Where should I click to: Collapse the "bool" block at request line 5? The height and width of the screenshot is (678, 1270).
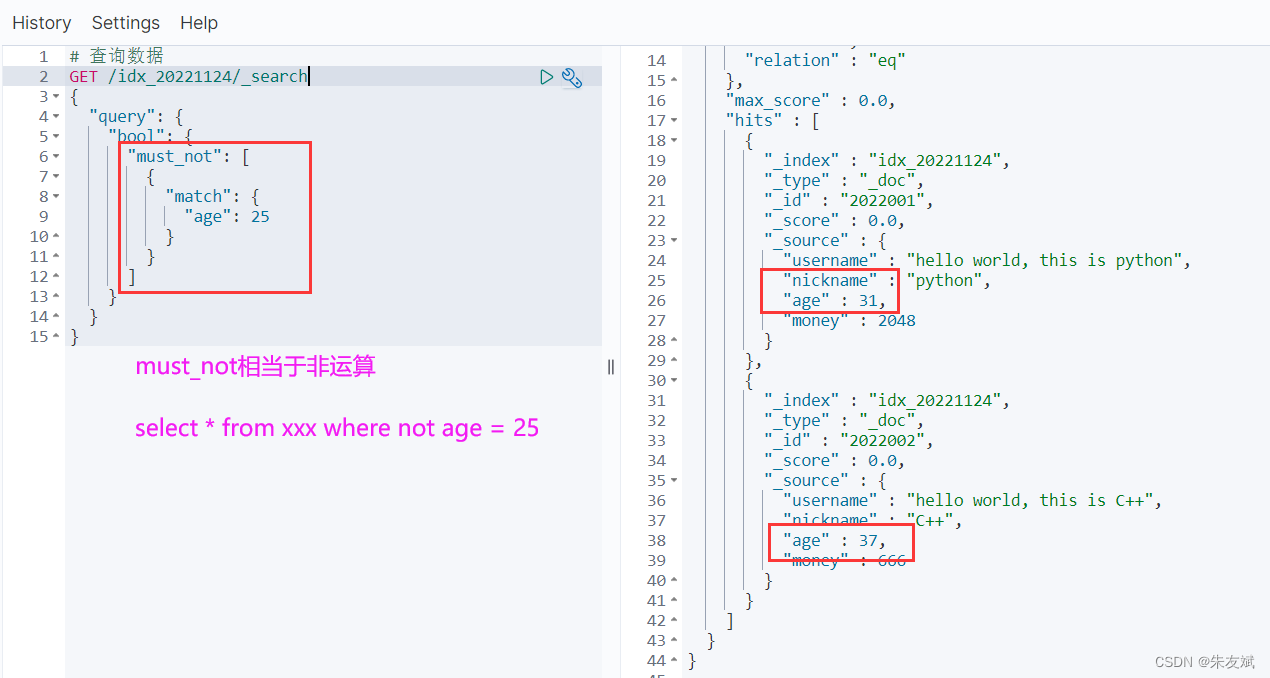56,137
